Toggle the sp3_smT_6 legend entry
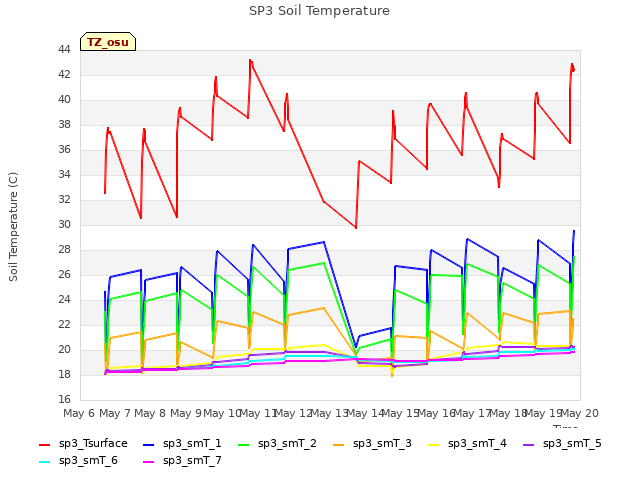This screenshot has width=640, height=480. pyautogui.click(x=78, y=461)
